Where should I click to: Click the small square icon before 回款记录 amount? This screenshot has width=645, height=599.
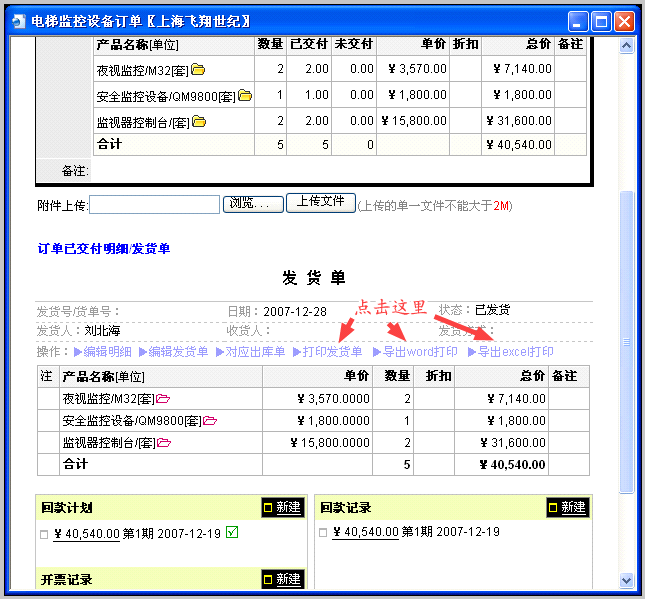323,534
